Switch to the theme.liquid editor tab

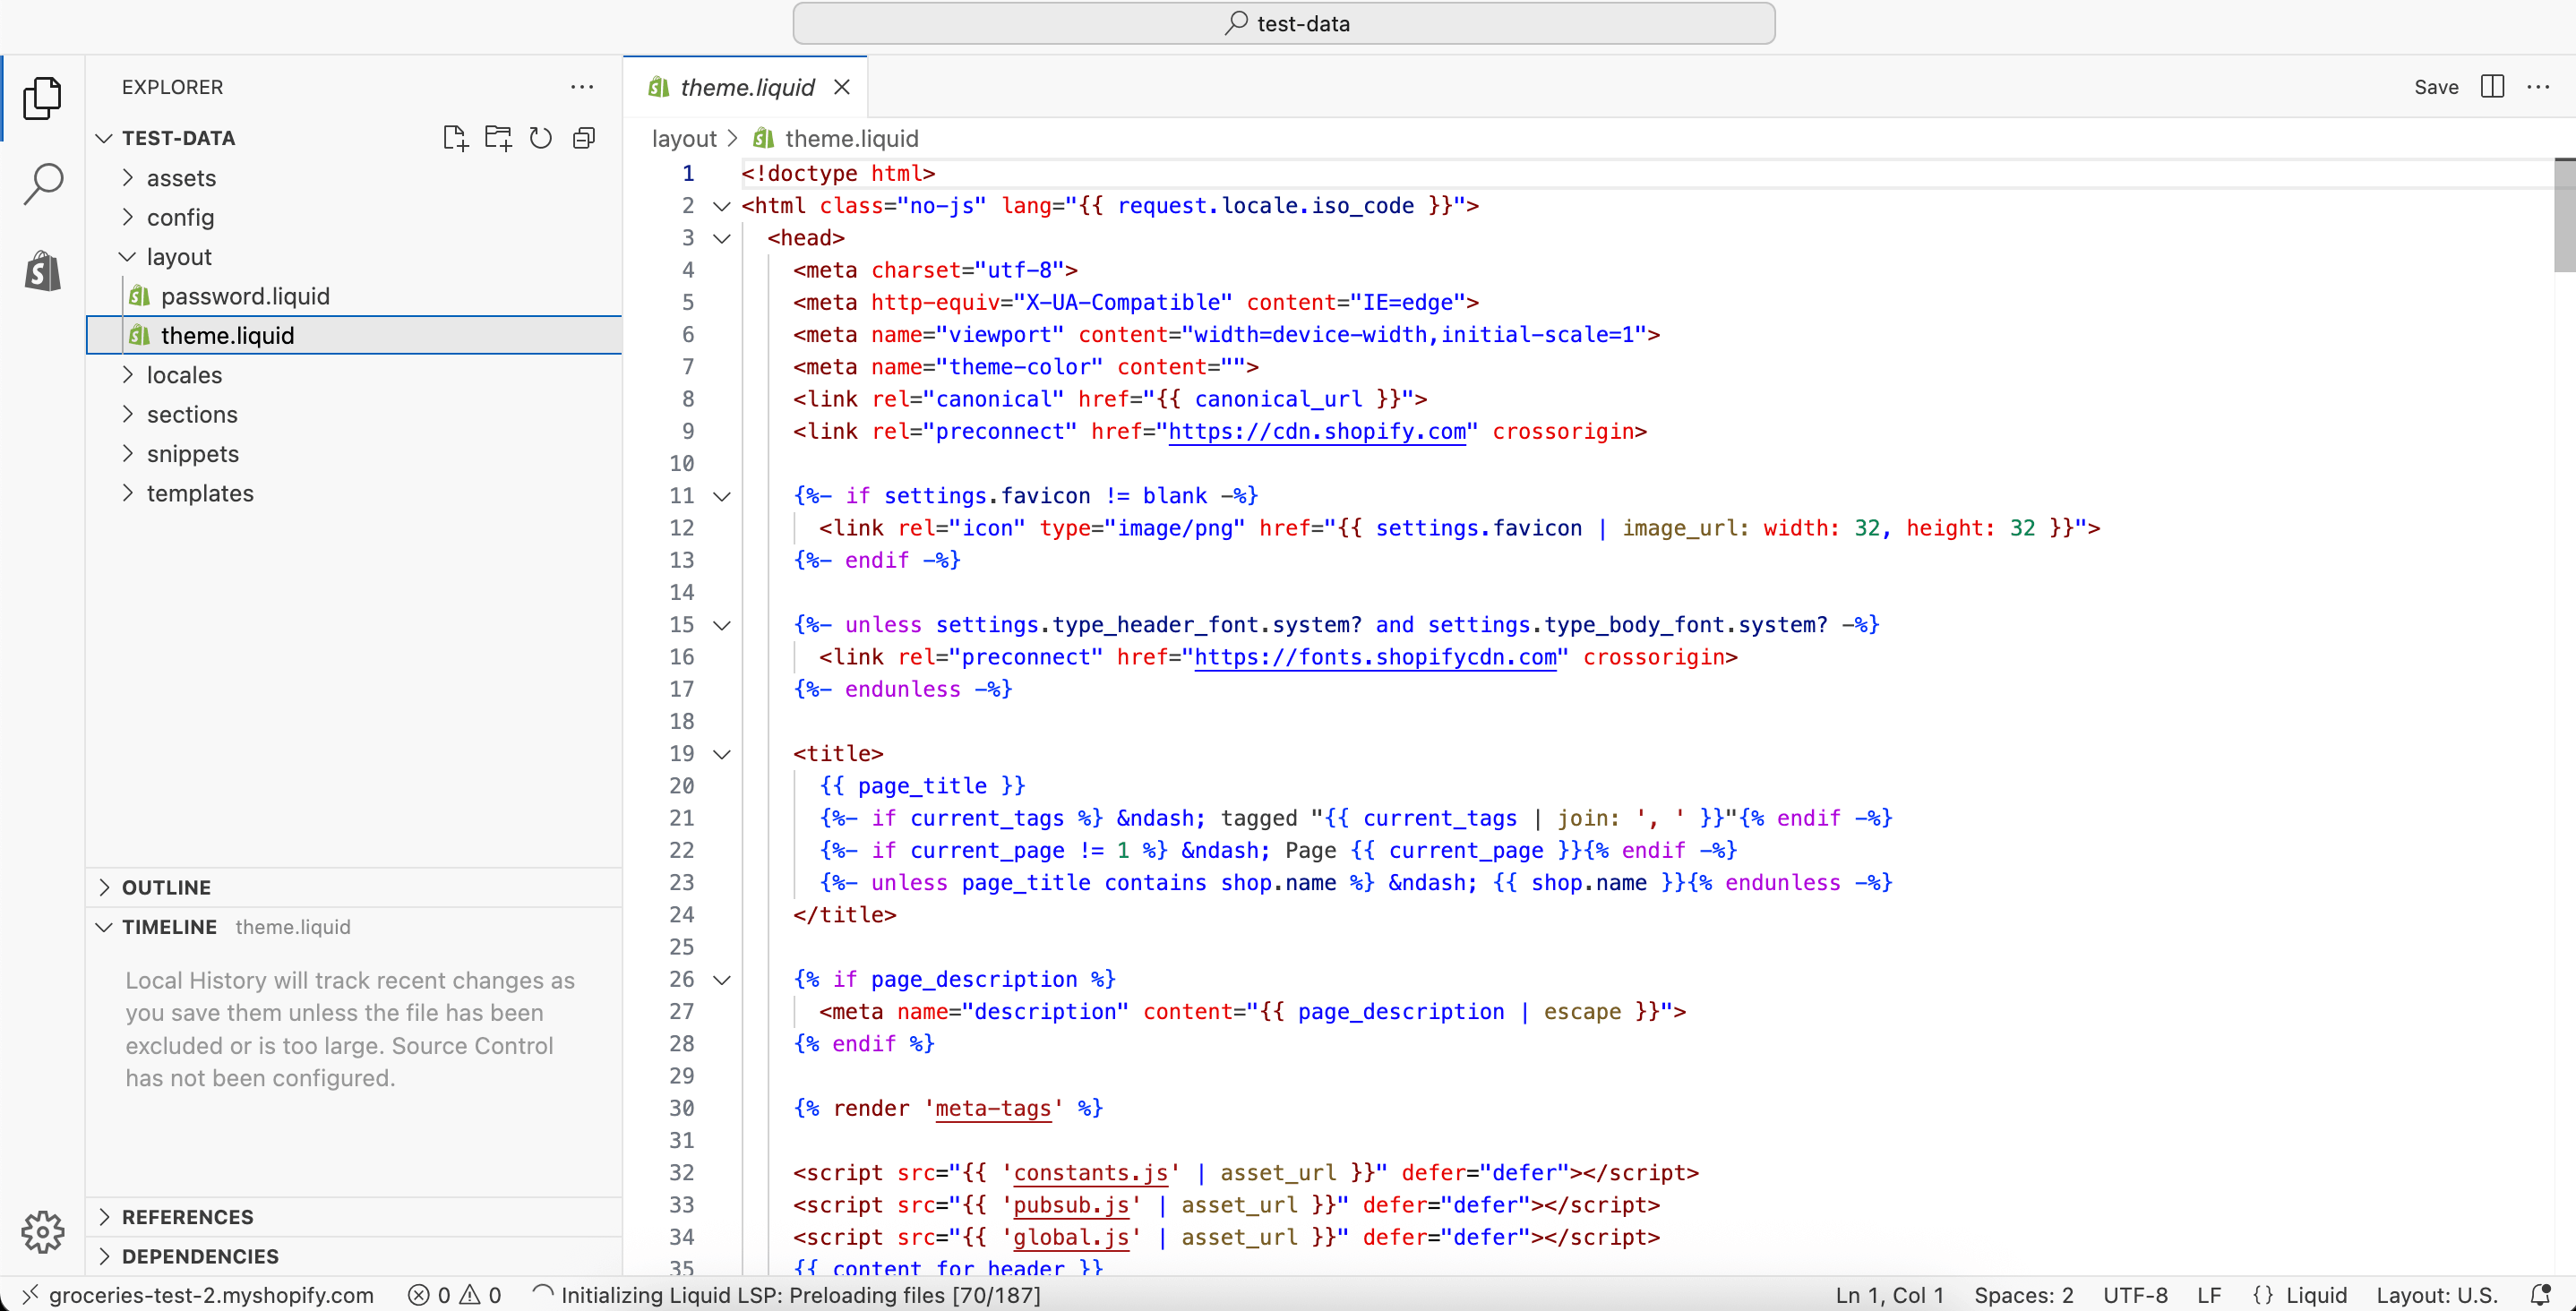tap(745, 87)
